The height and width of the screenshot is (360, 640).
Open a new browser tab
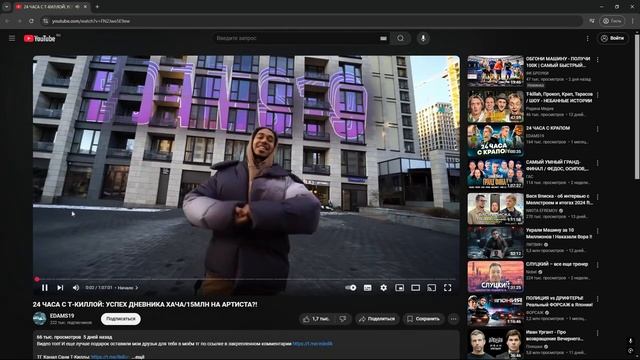pyautogui.click(x=97, y=7)
